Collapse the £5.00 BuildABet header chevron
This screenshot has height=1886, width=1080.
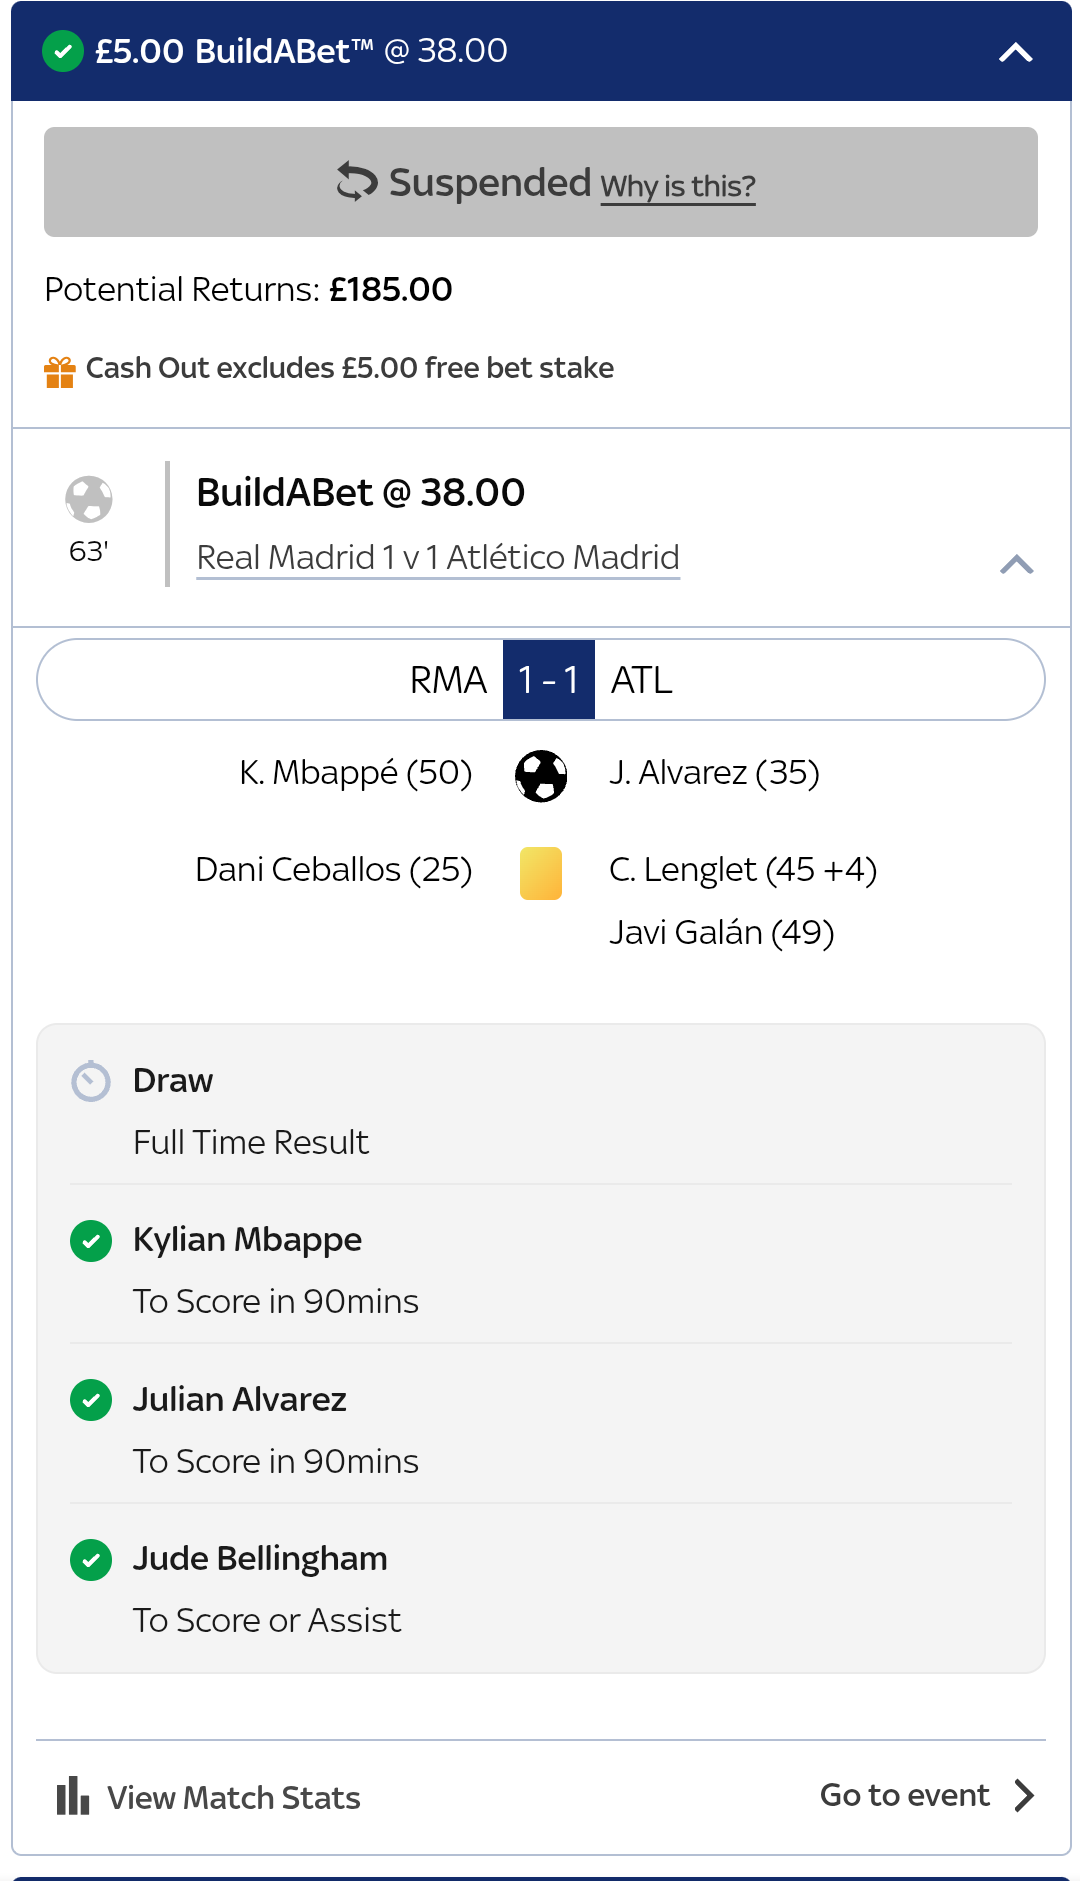[1016, 52]
